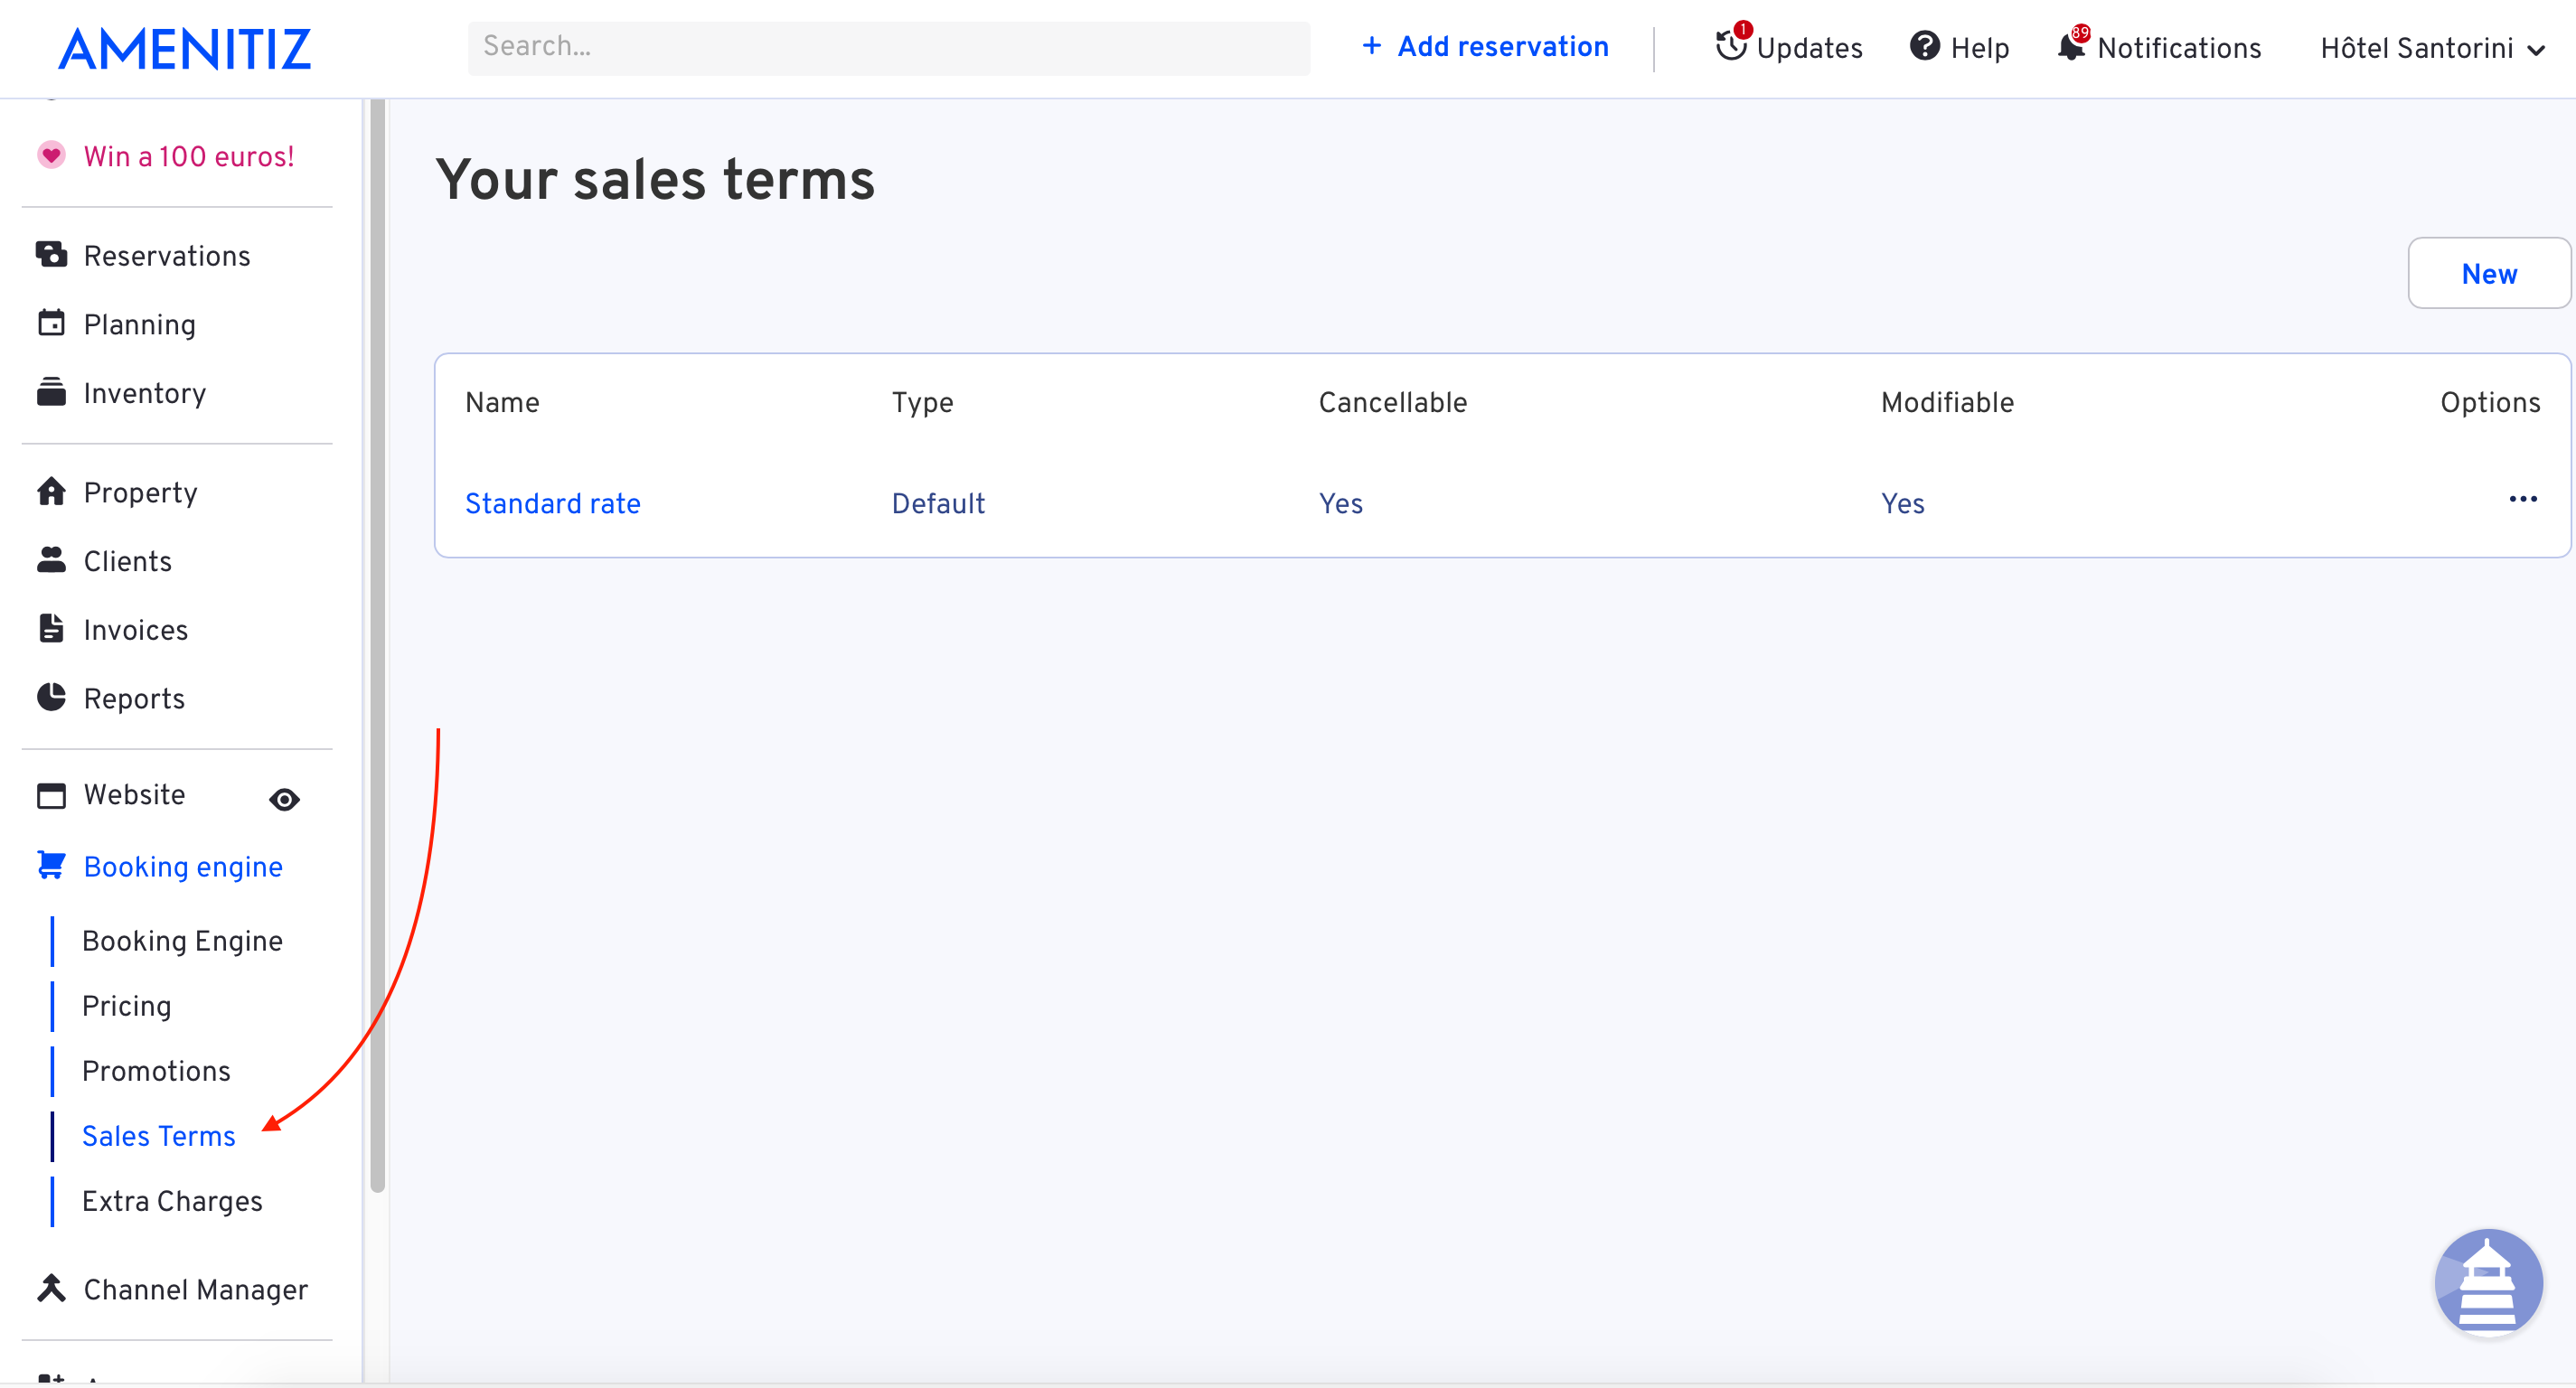This screenshot has width=2576, height=1388.
Task: Click the New sales term button
Action: pyautogui.click(x=2489, y=273)
